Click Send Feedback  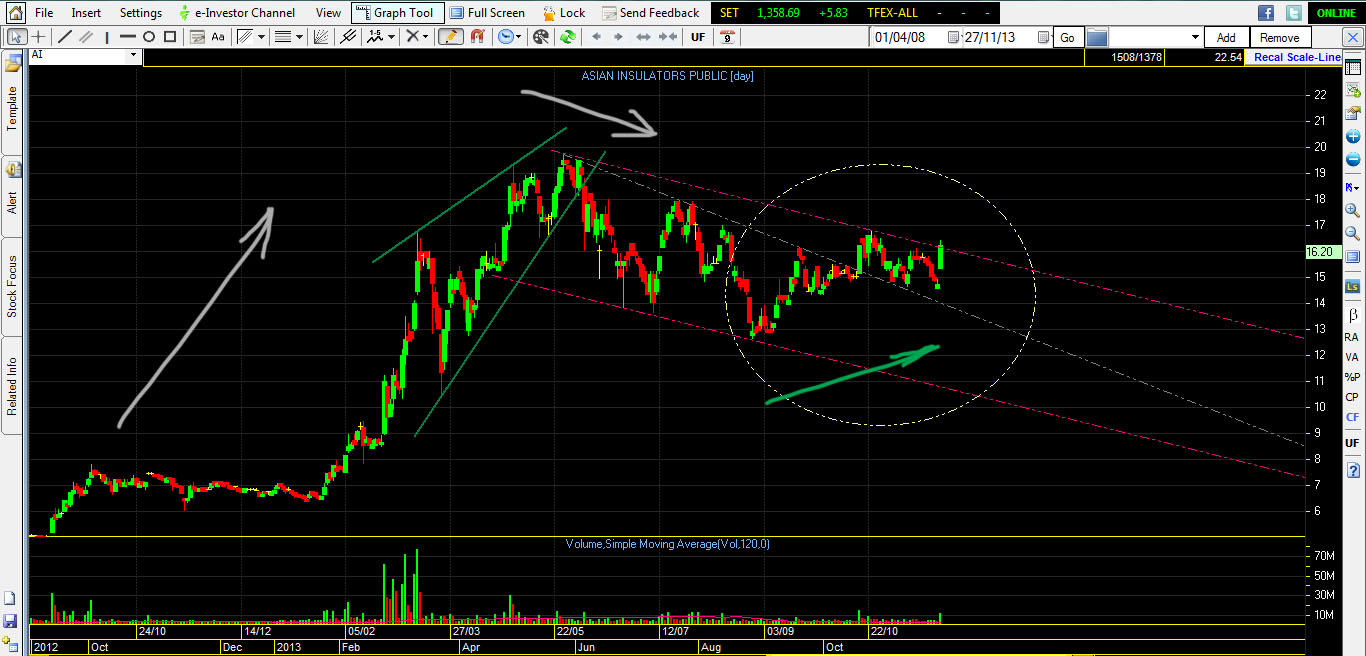[x=650, y=13]
